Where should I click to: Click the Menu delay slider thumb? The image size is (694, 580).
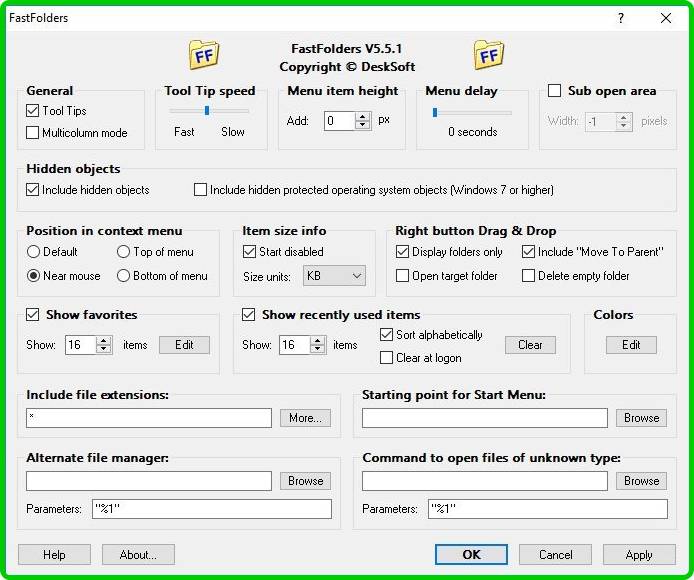pyautogui.click(x=435, y=113)
